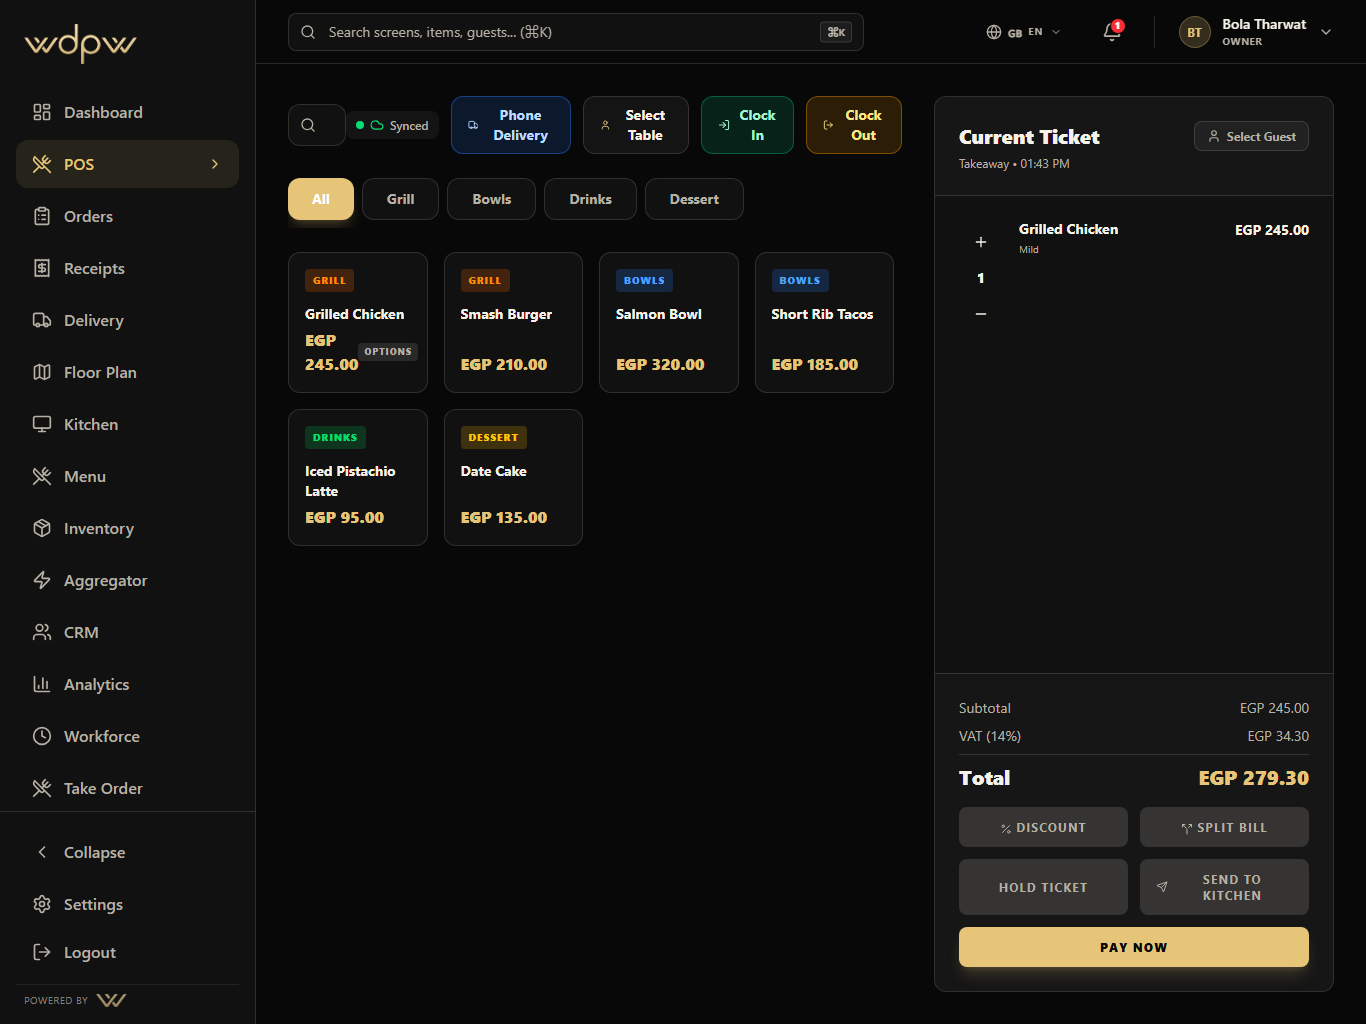Click the Clock In button
Viewport: 1366px width, 1024px height.
coord(747,125)
